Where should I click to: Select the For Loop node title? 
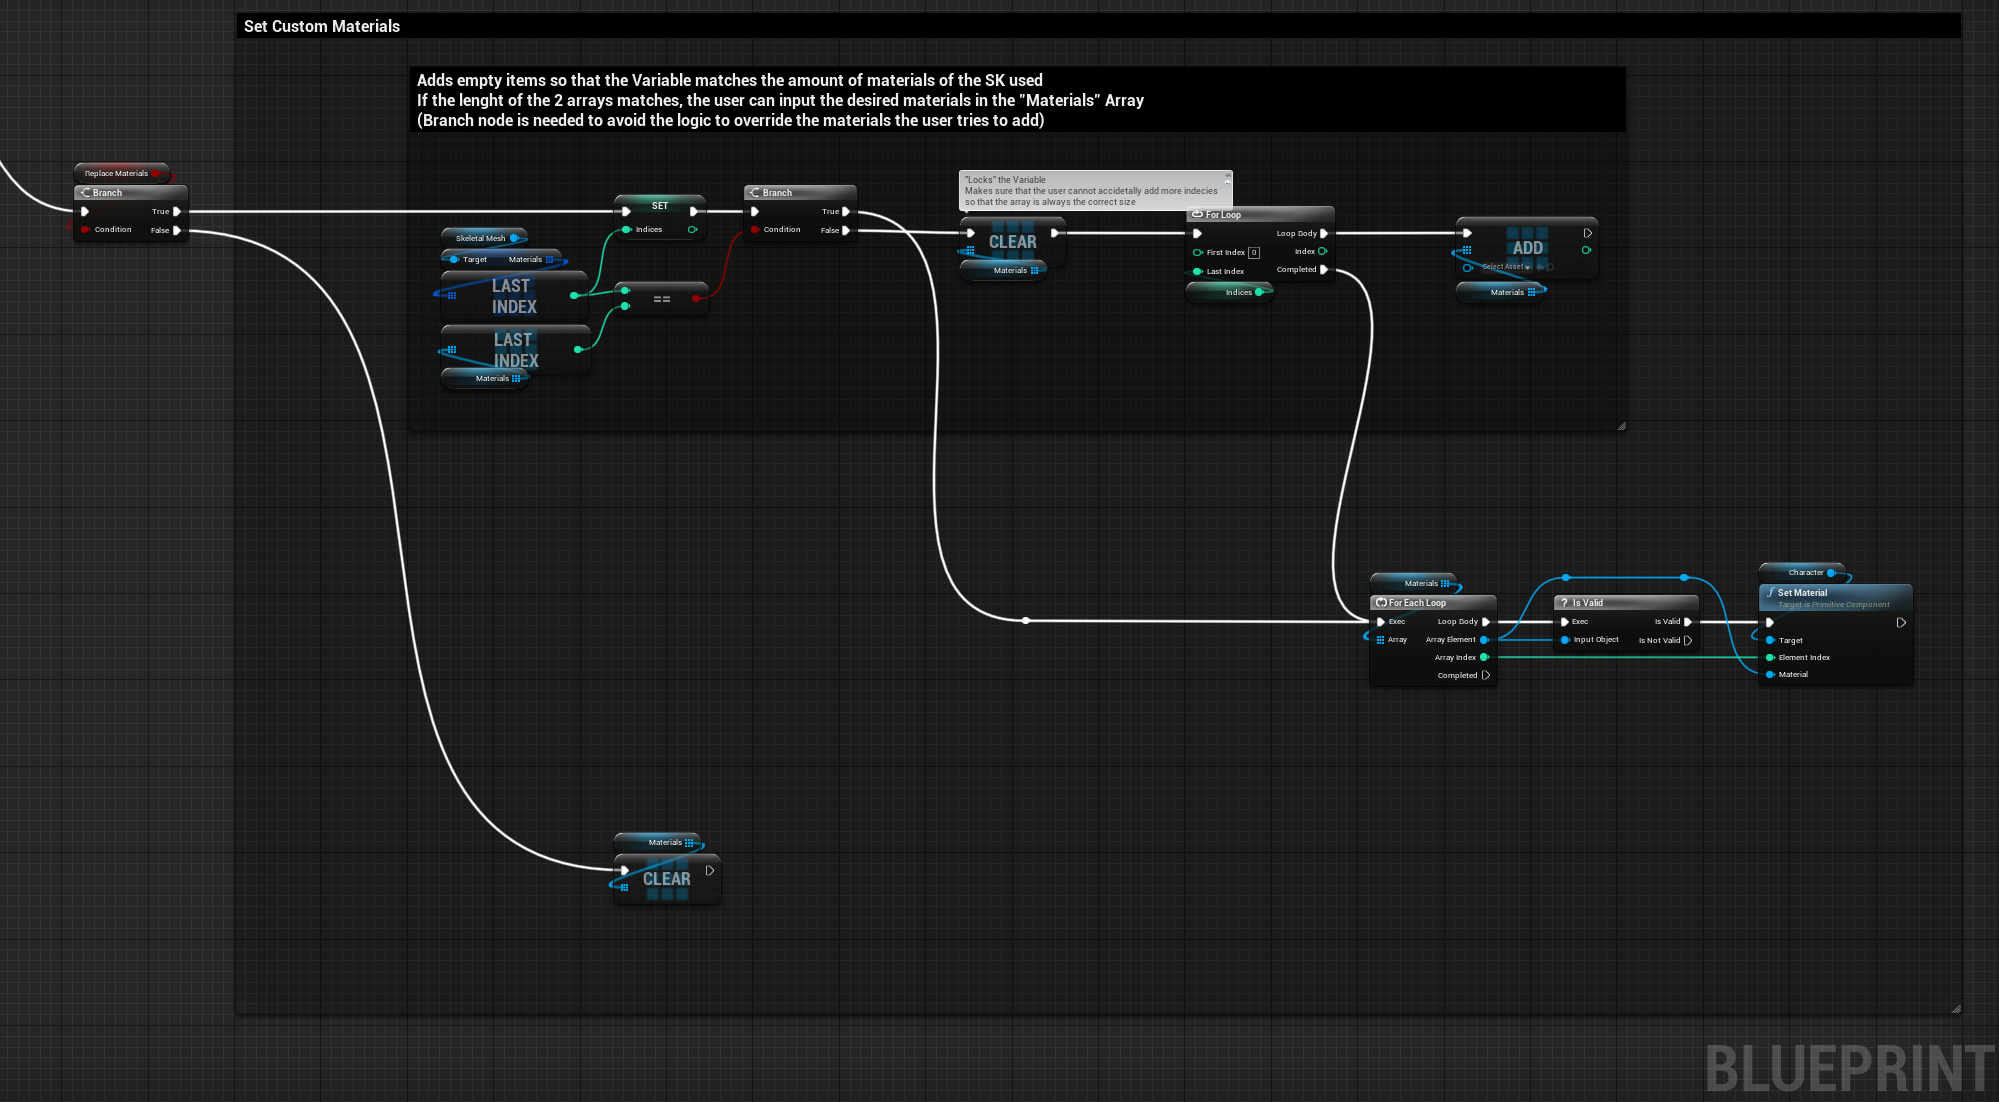(x=1223, y=215)
